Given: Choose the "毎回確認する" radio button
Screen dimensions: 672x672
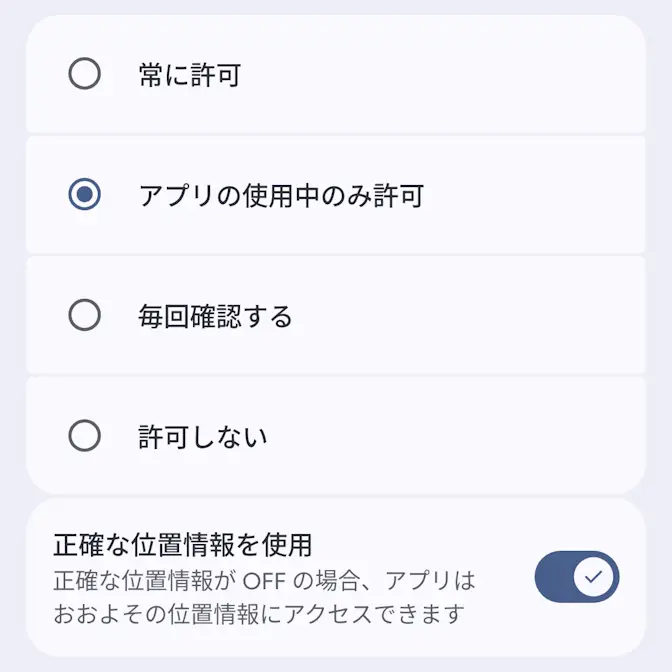Looking at the screenshot, I should [84, 316].
